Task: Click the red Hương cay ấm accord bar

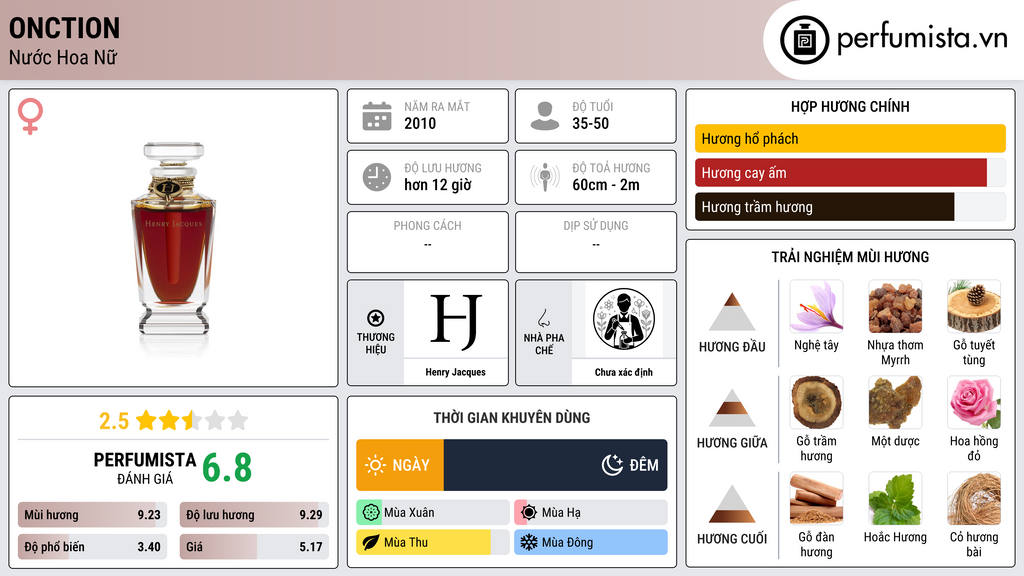Action: click(840, 173)
